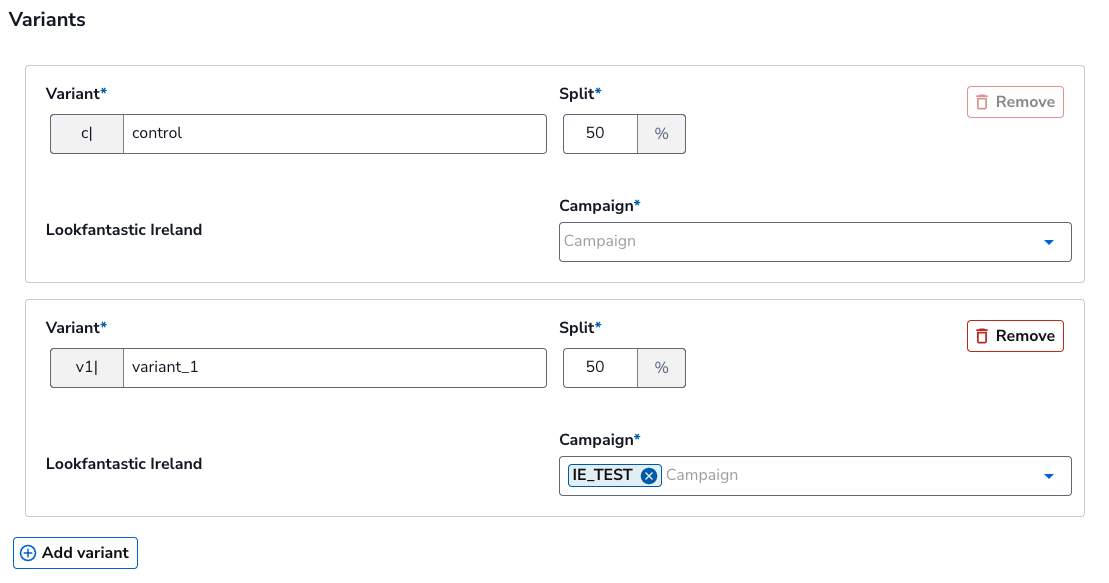This screenshot has height=583, width=1109.
Task: Click the IE_TEST campaign chip label
Action: [603, 476]
